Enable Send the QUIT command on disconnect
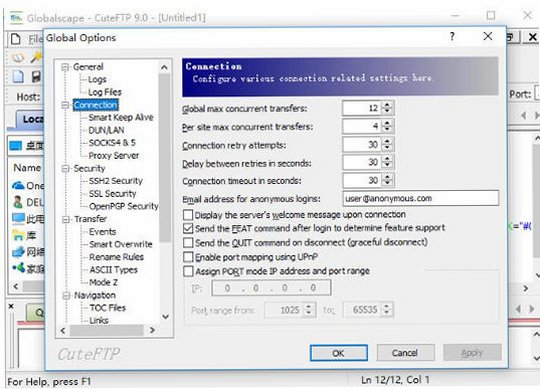The image size is (540, 389). [x=188, y=243]
